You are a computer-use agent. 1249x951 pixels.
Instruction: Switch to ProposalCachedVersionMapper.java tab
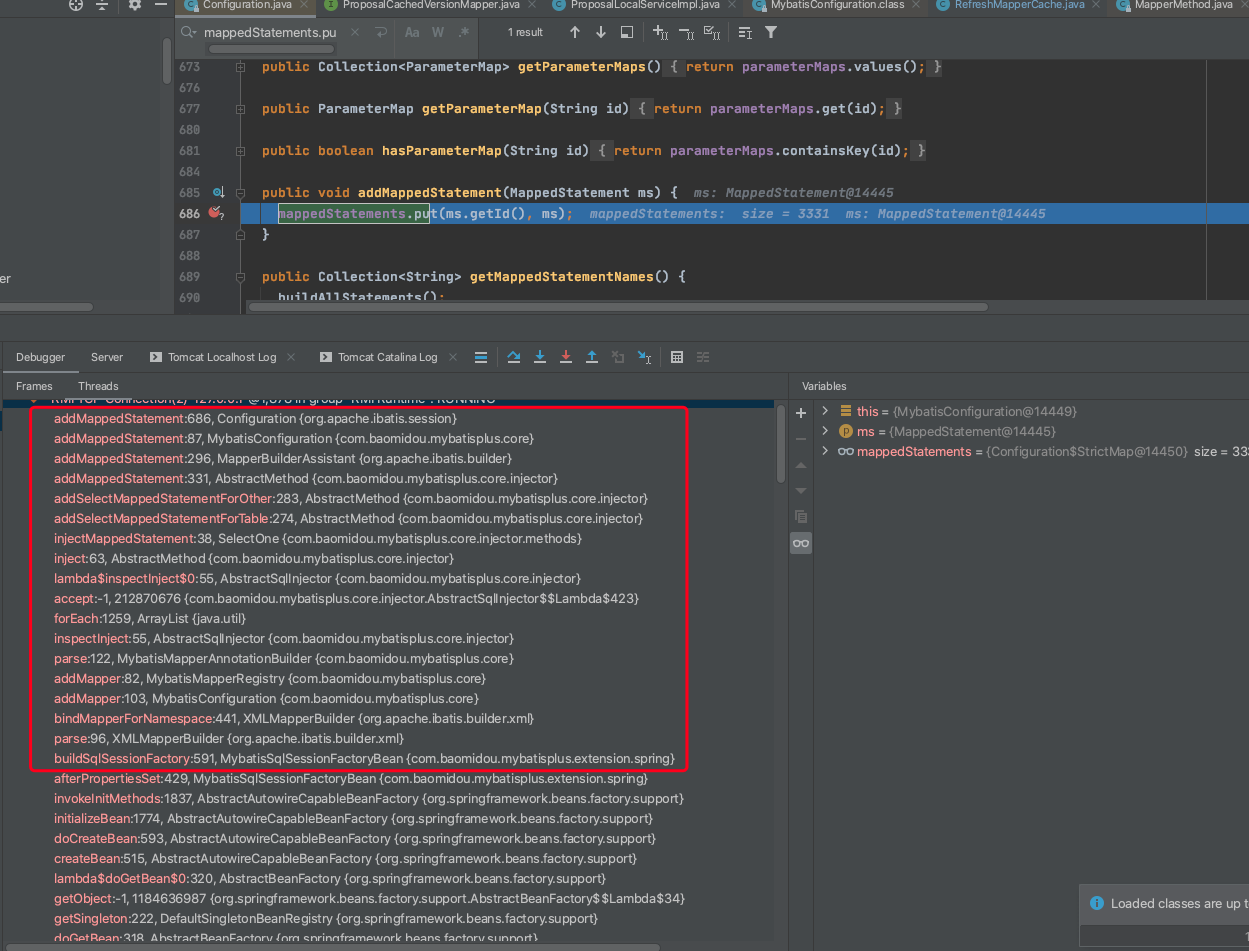point(430,5)
